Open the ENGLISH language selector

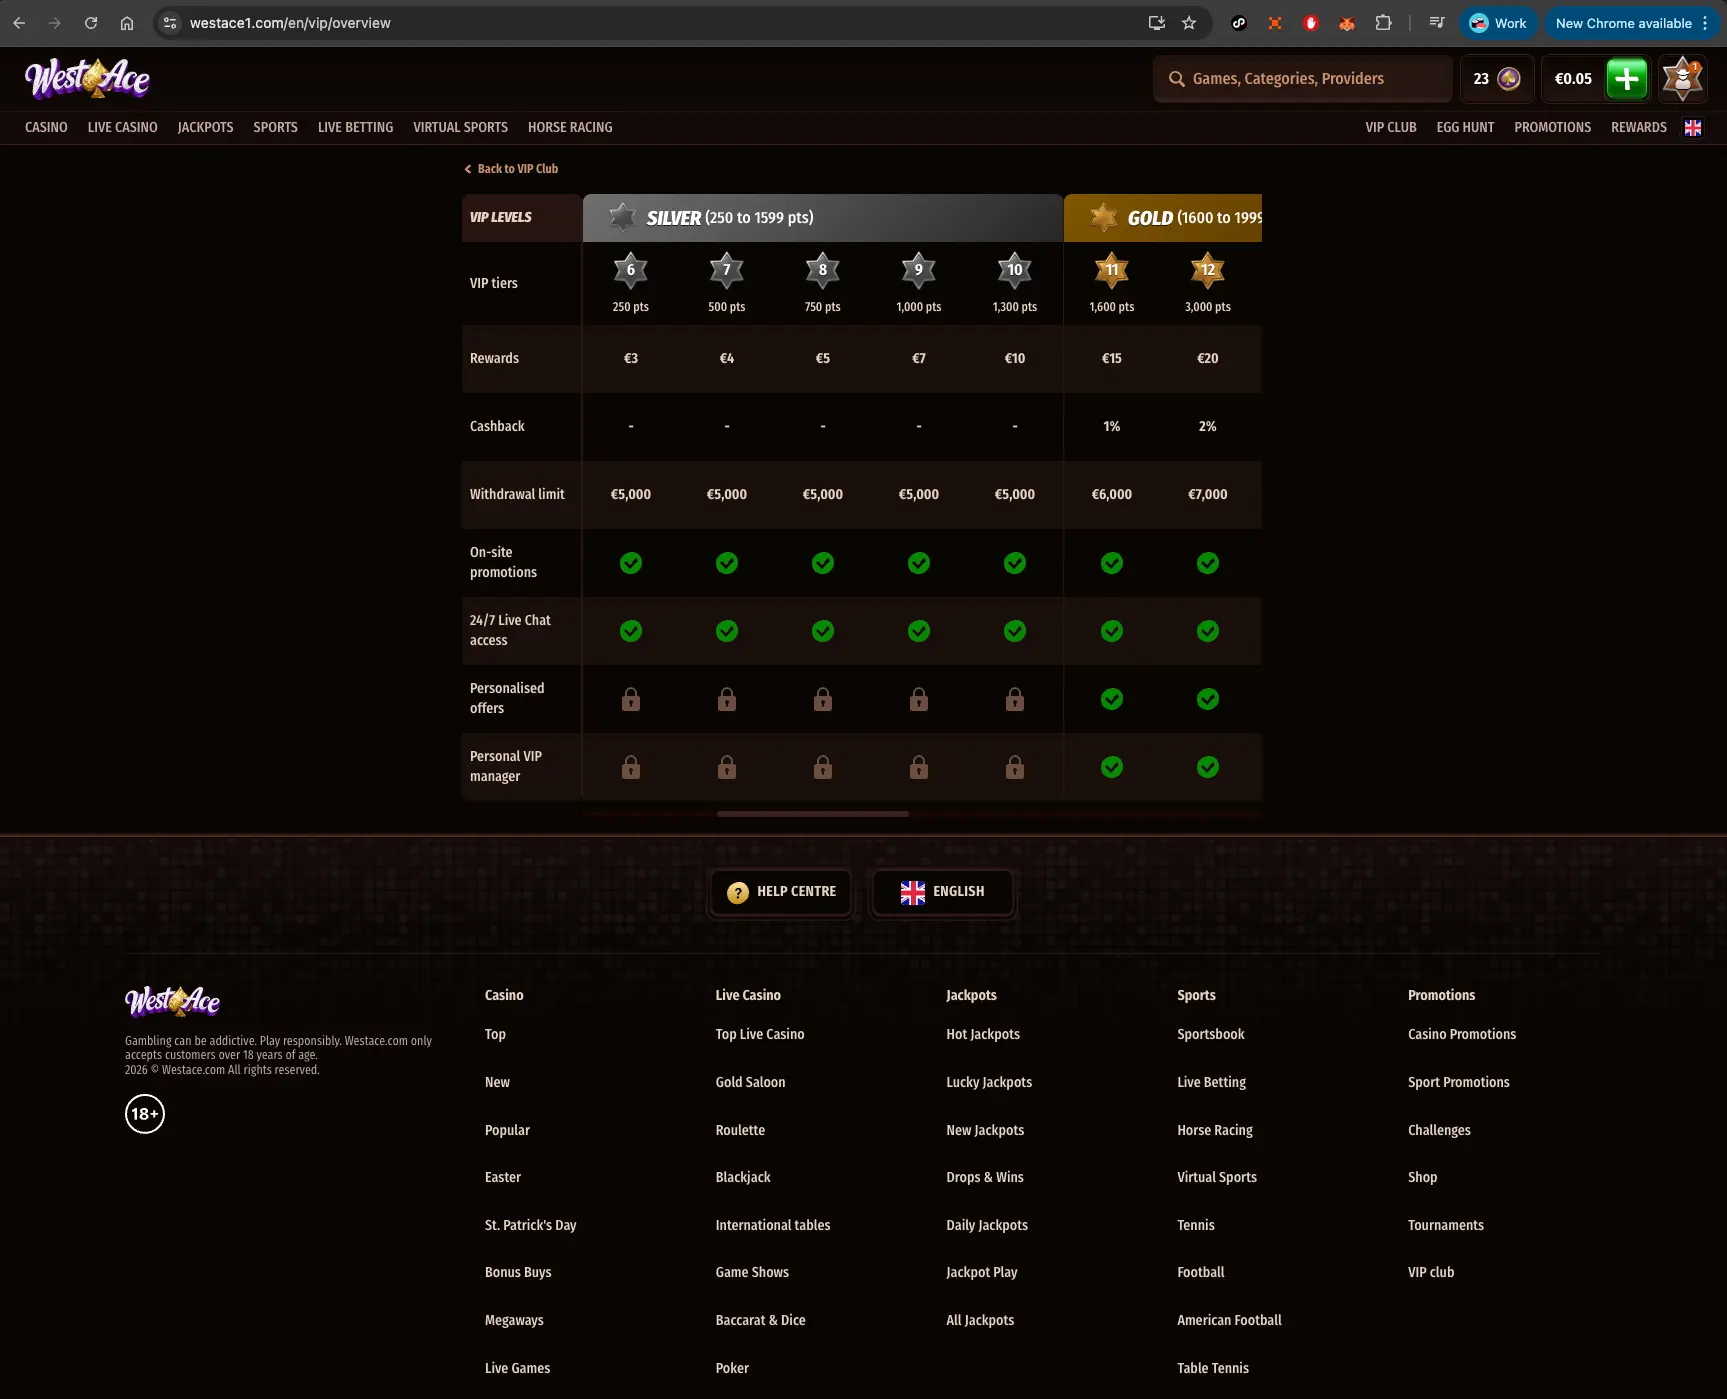[942, 891]
